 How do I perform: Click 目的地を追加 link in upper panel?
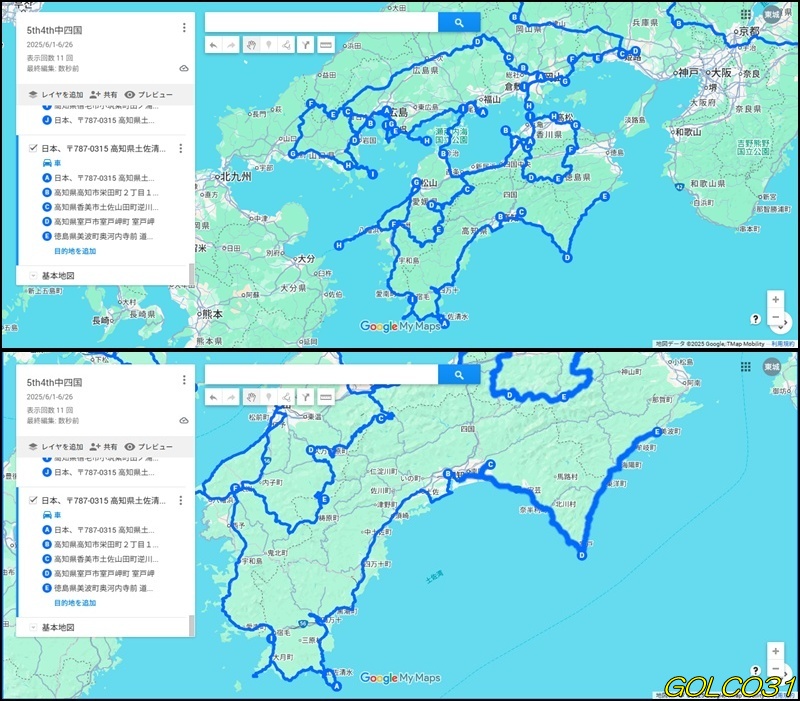(75, 251)
